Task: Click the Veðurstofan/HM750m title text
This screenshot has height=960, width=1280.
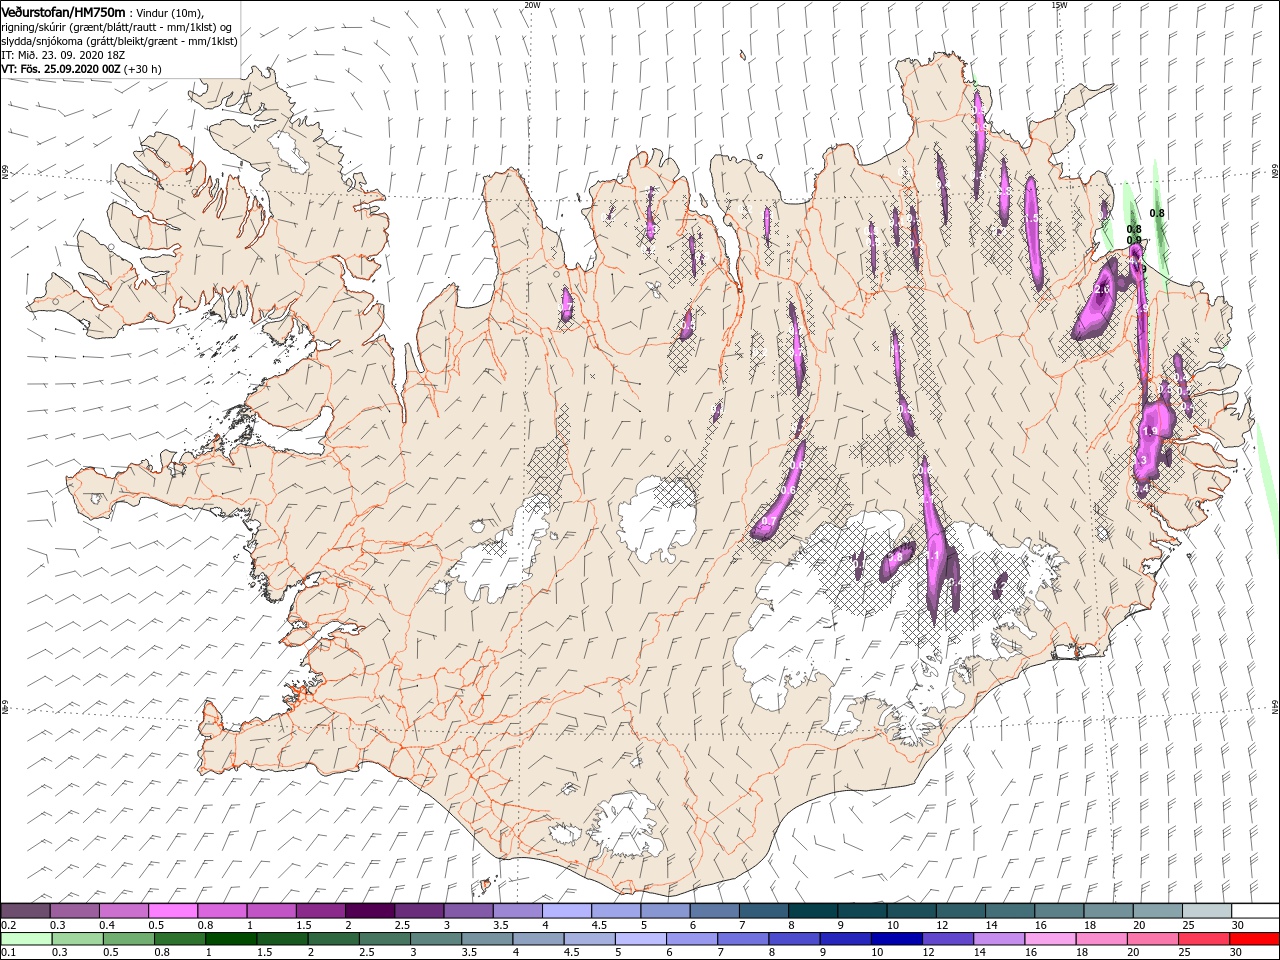Action: coord(64,12)
